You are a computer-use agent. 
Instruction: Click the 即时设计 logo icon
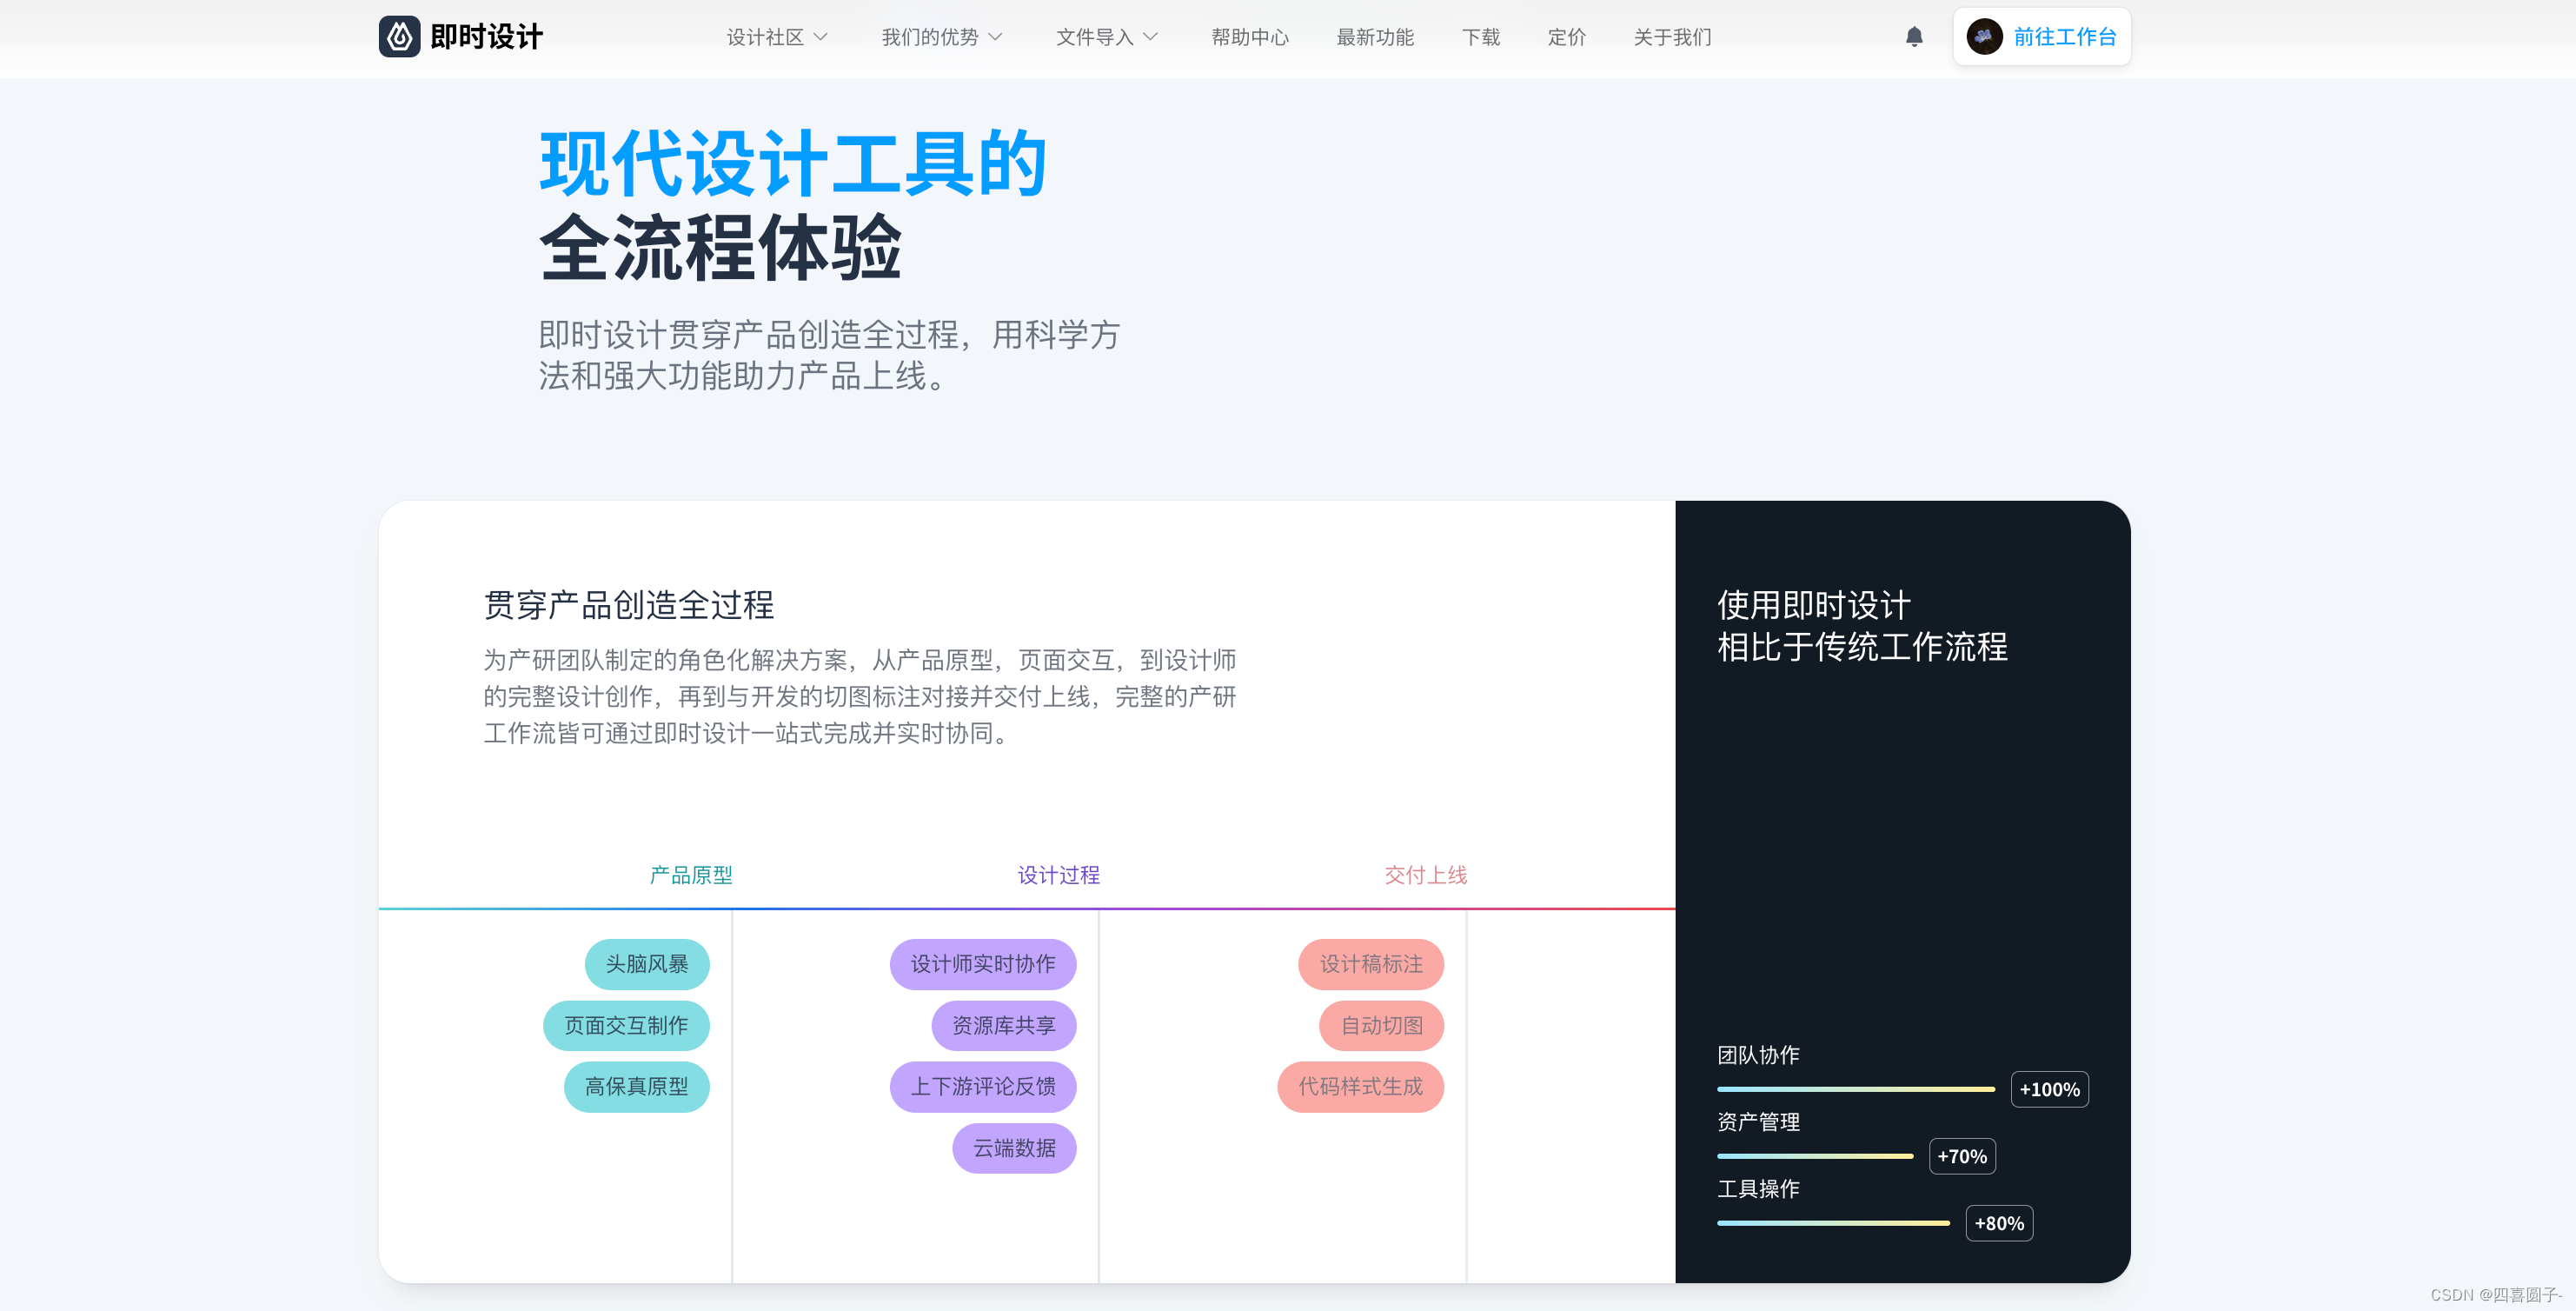point(399,37)
